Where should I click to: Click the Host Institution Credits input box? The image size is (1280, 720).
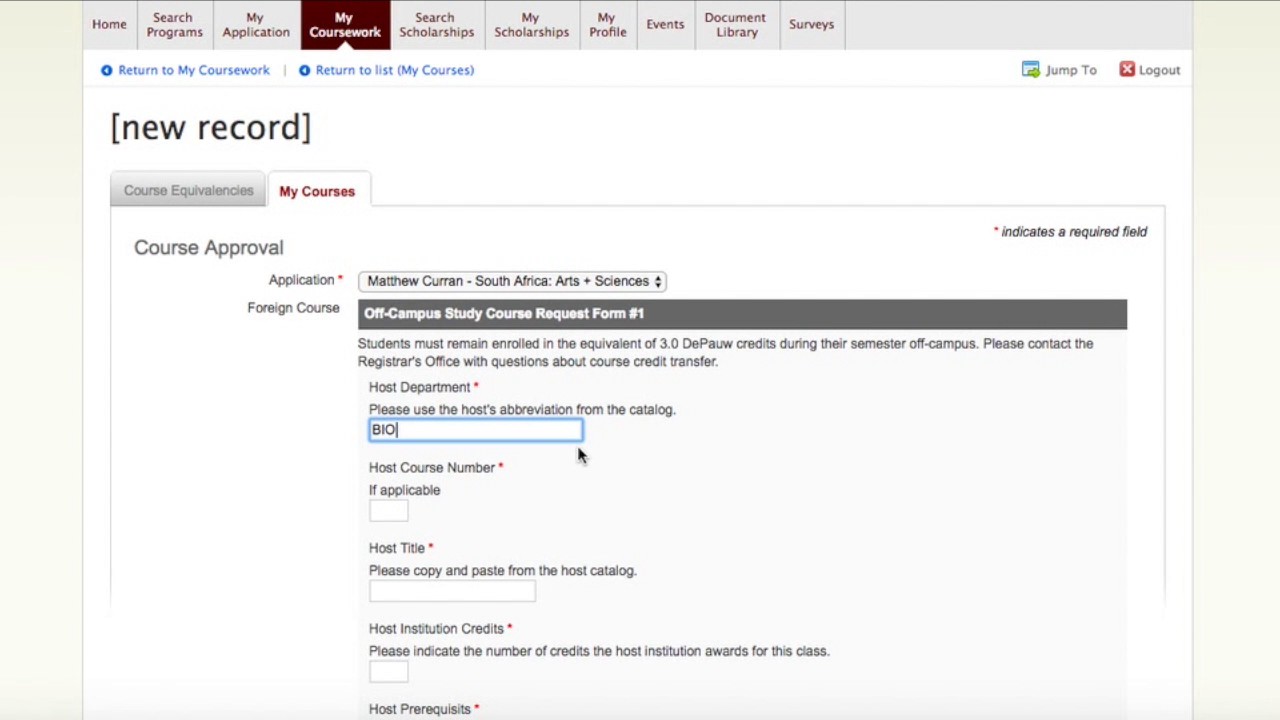(388, 672)
